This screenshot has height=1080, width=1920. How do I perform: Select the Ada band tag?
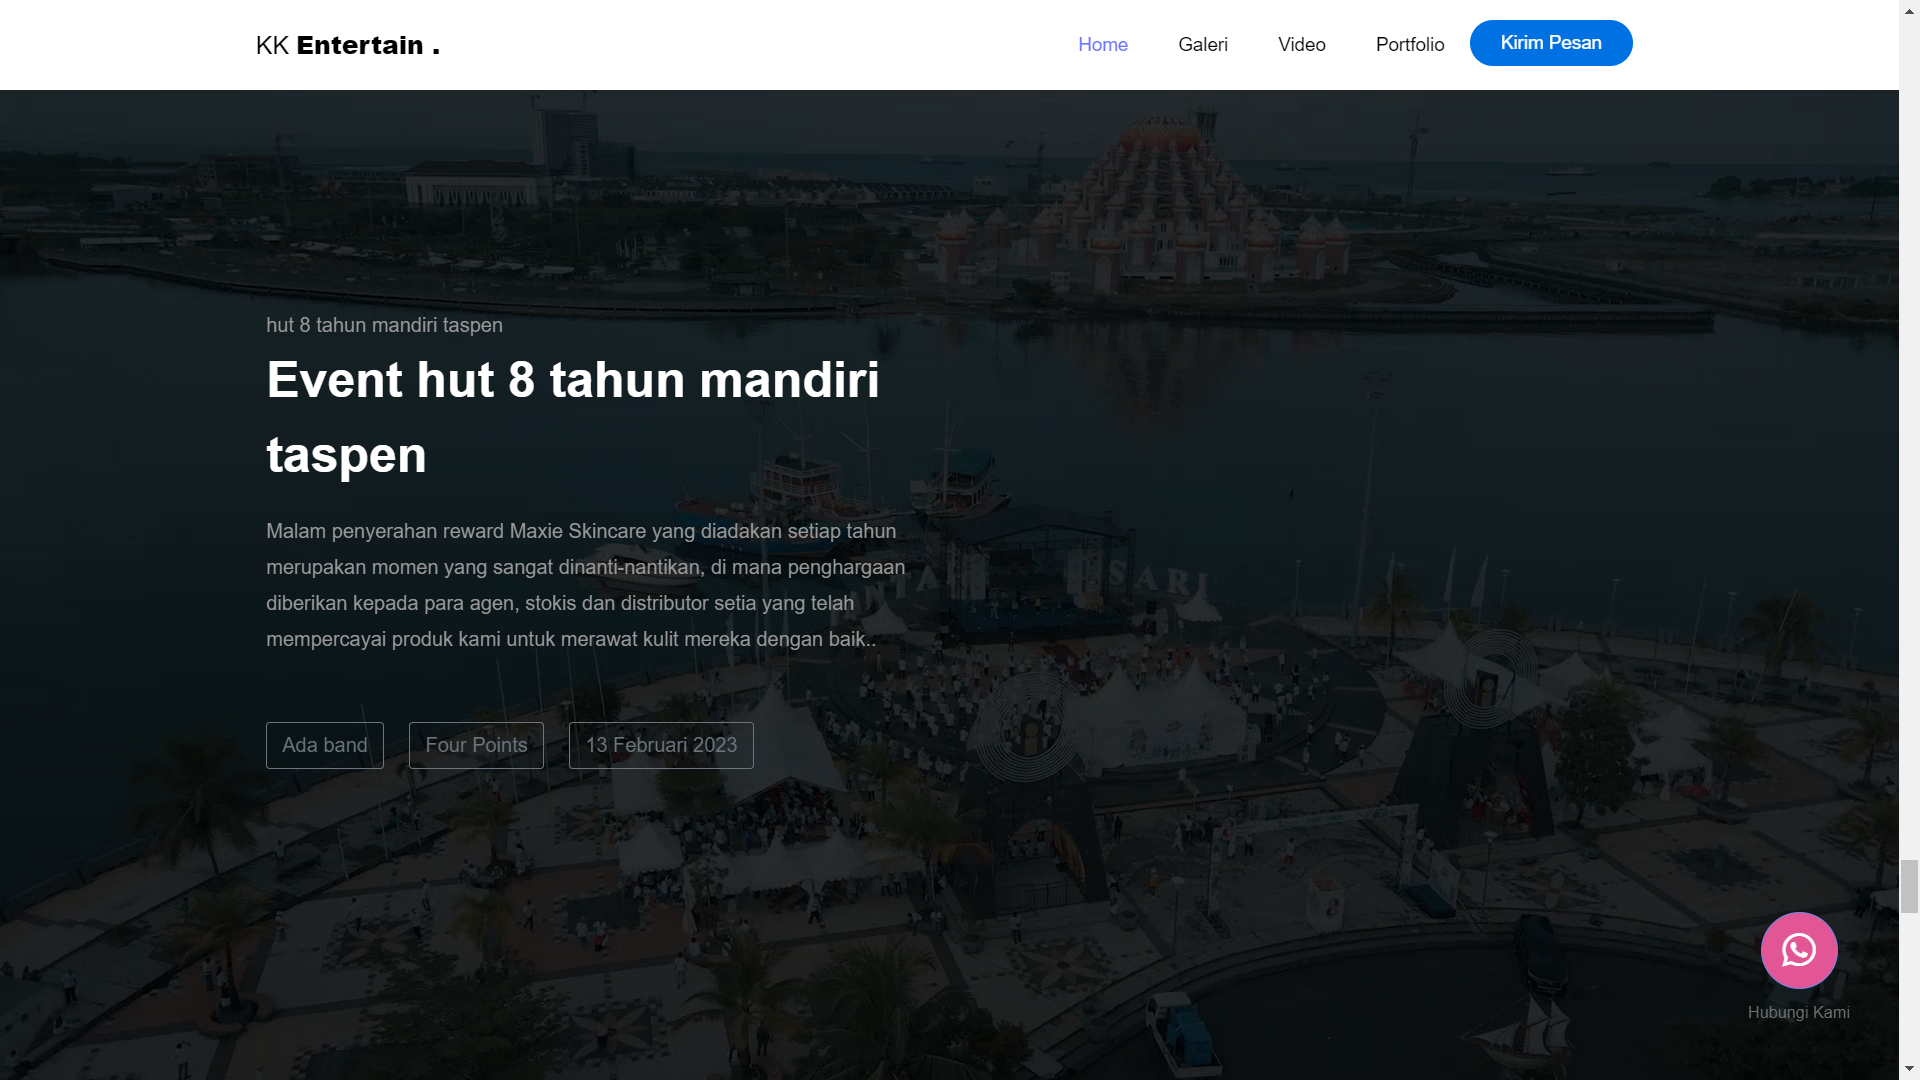click(325, 745)
